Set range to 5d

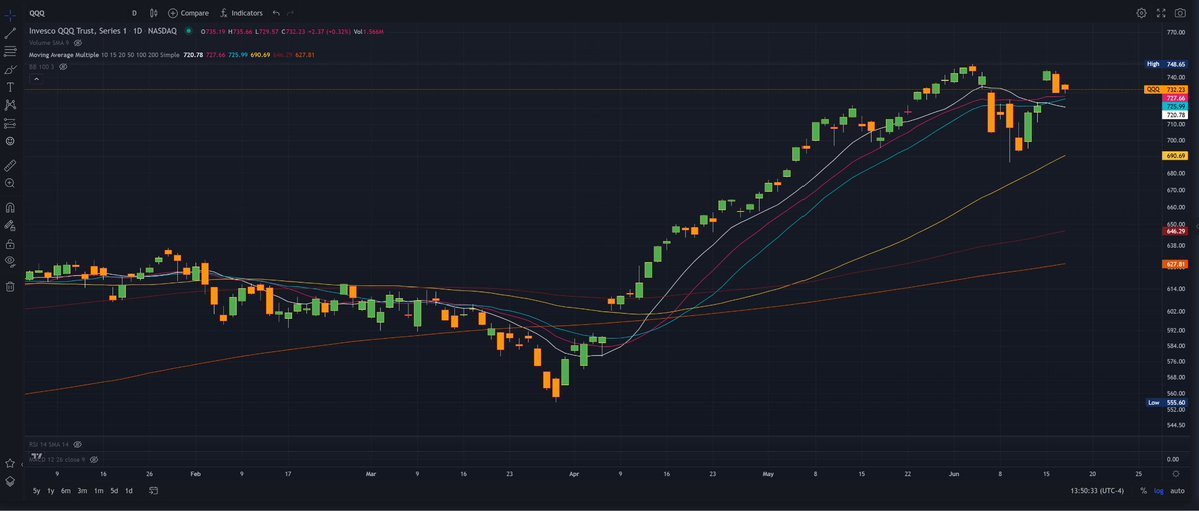(114, 490)
